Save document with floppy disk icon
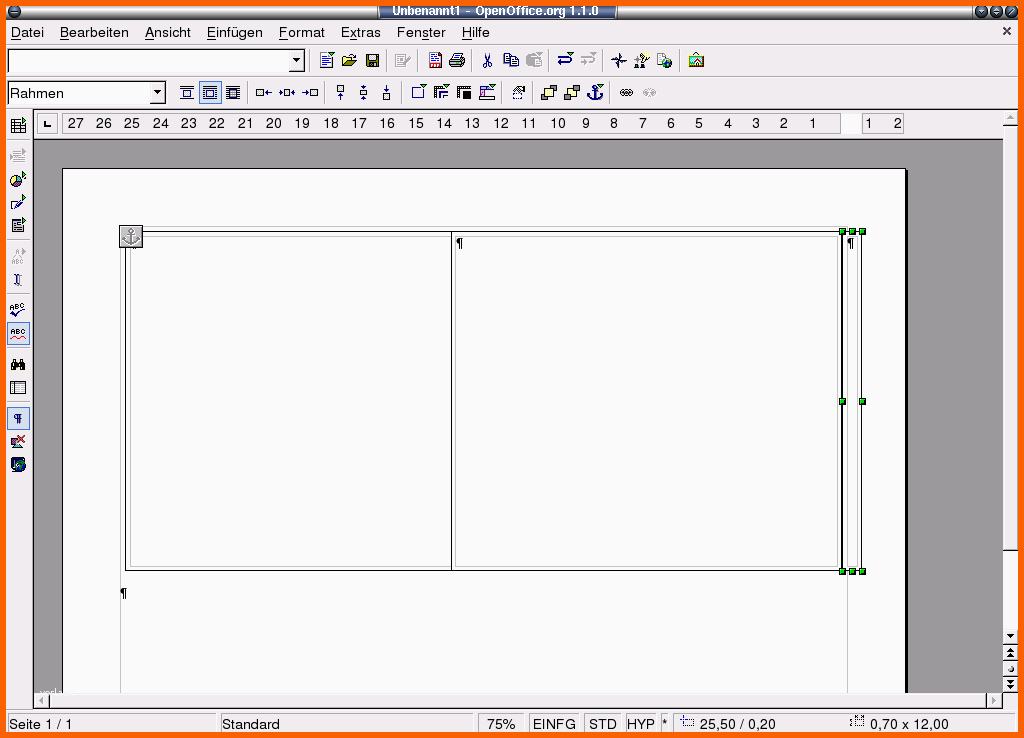 click(x=372, y=61)
